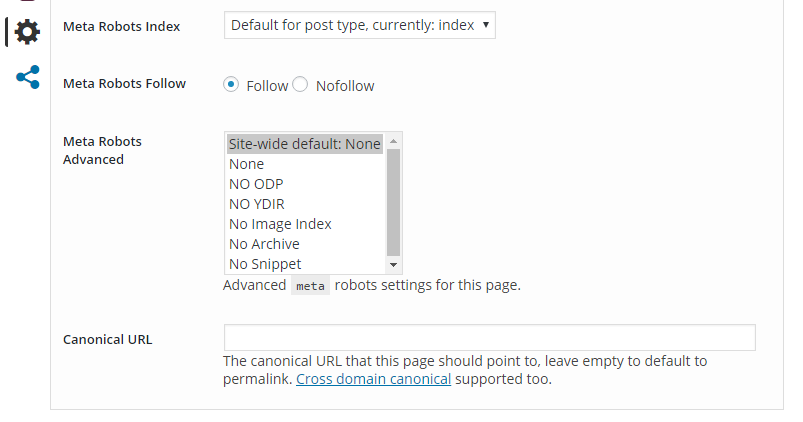803x422 pixels.
Task: Select the Nofollow radio button
Action: 300,84
